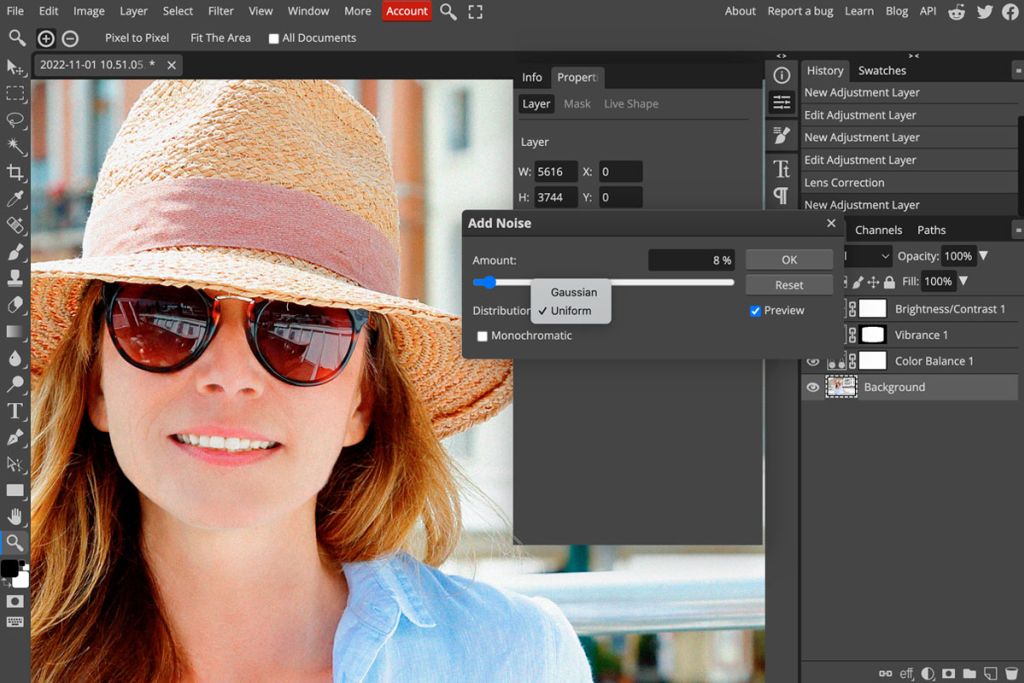Click the Amount percentage input field
Viewport: 1024px width, 683px height.
690,260
